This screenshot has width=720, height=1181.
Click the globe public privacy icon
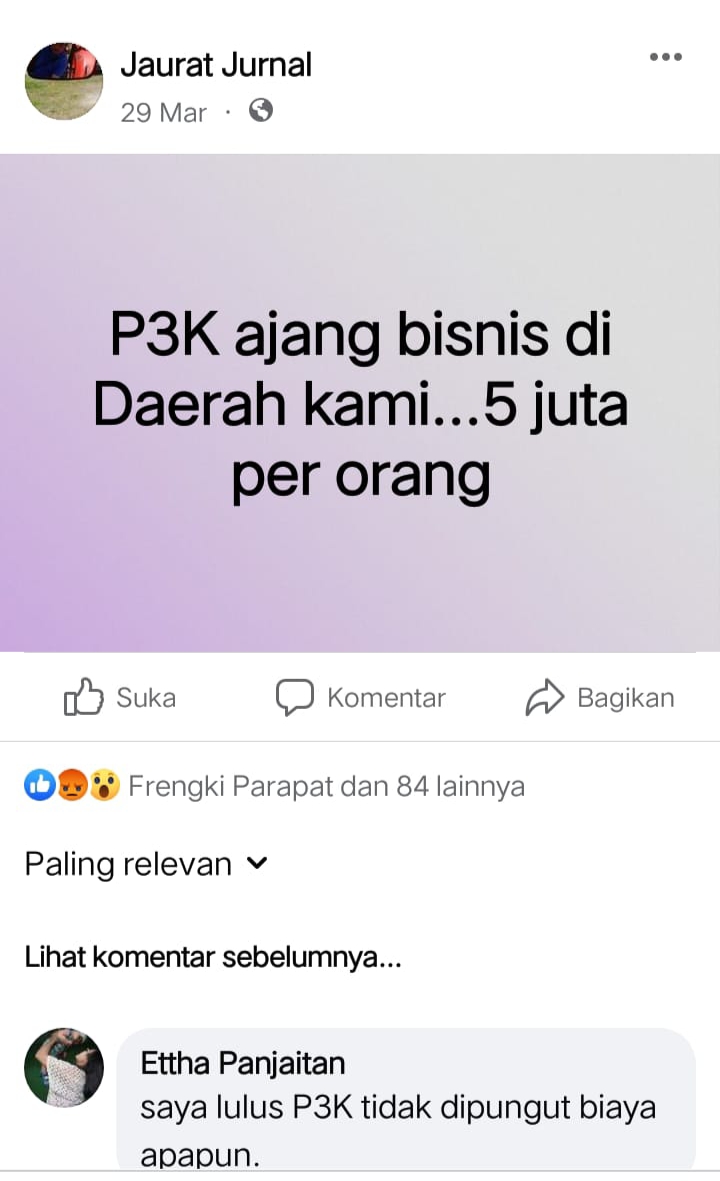(x=261, y=111)
